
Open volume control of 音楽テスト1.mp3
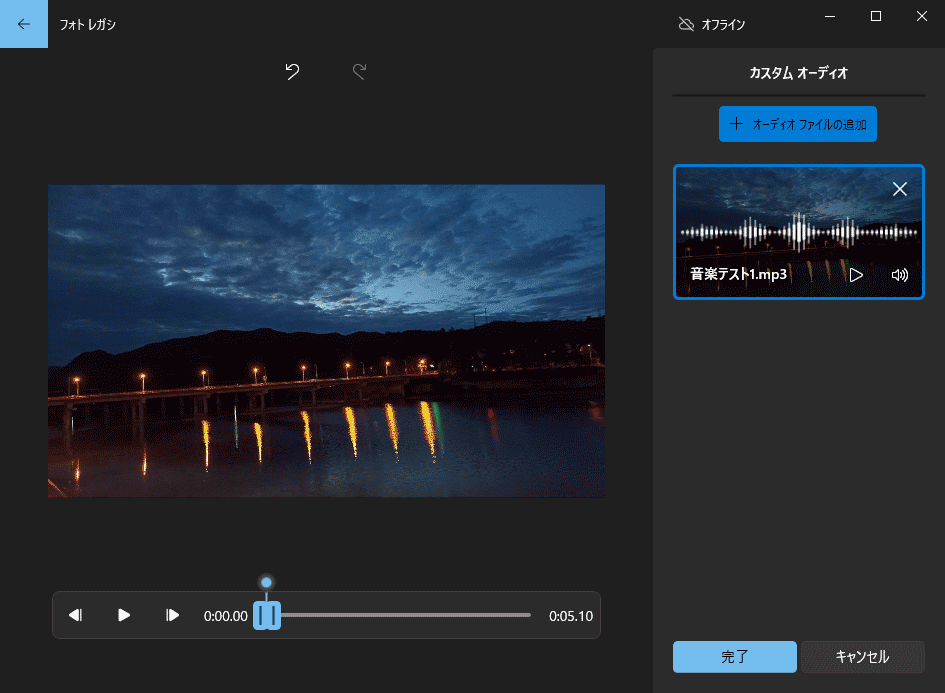click(x=899, y=275)
